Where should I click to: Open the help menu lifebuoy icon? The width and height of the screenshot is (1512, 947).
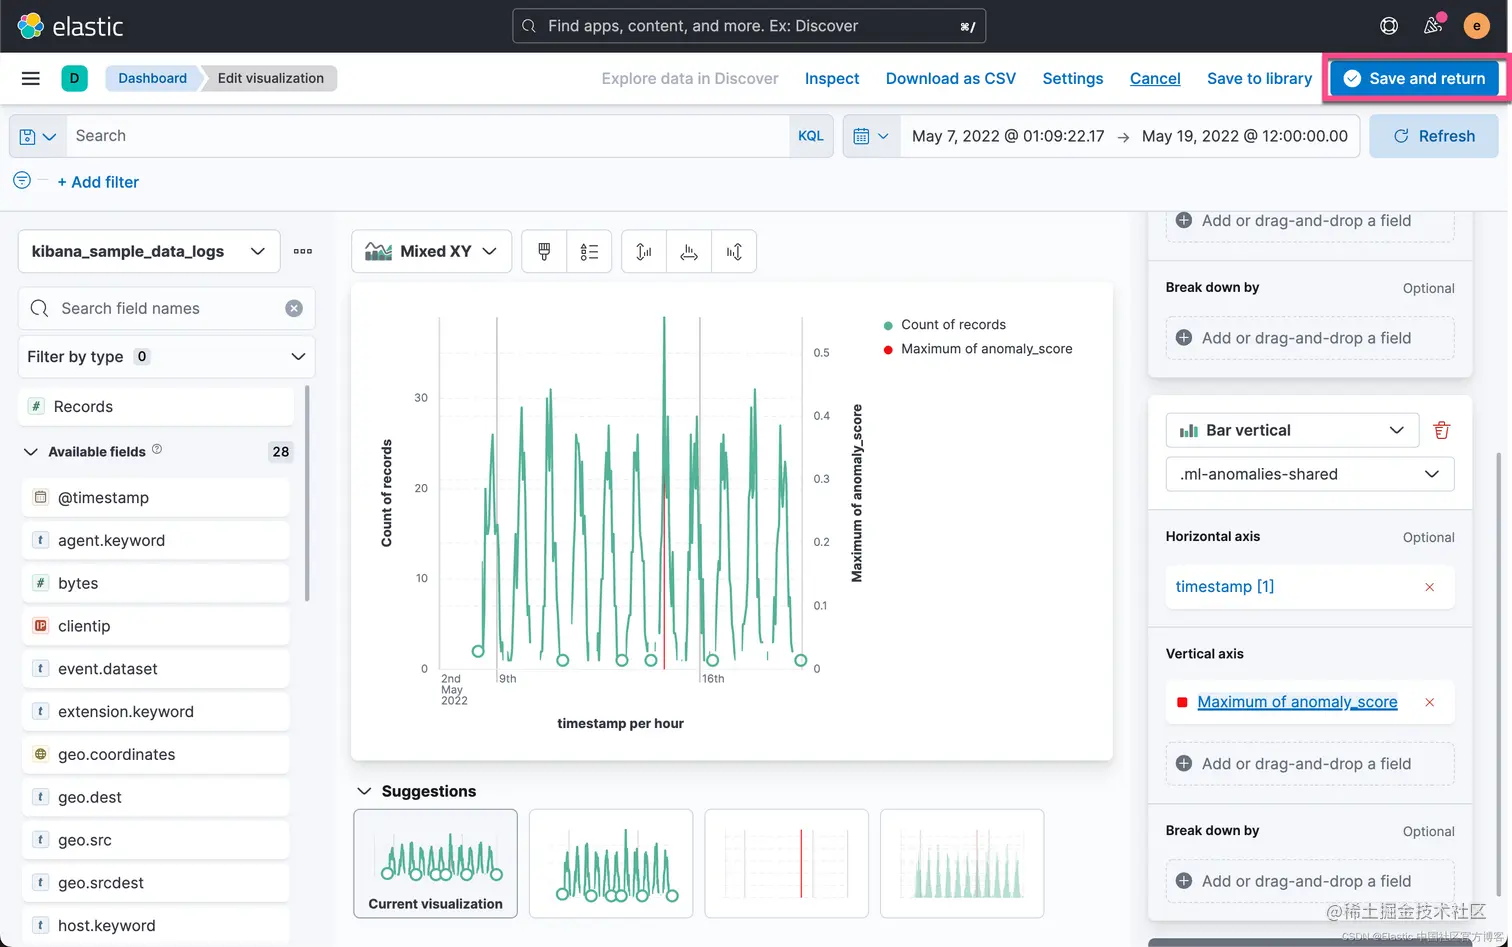(x=1389, y=26)
